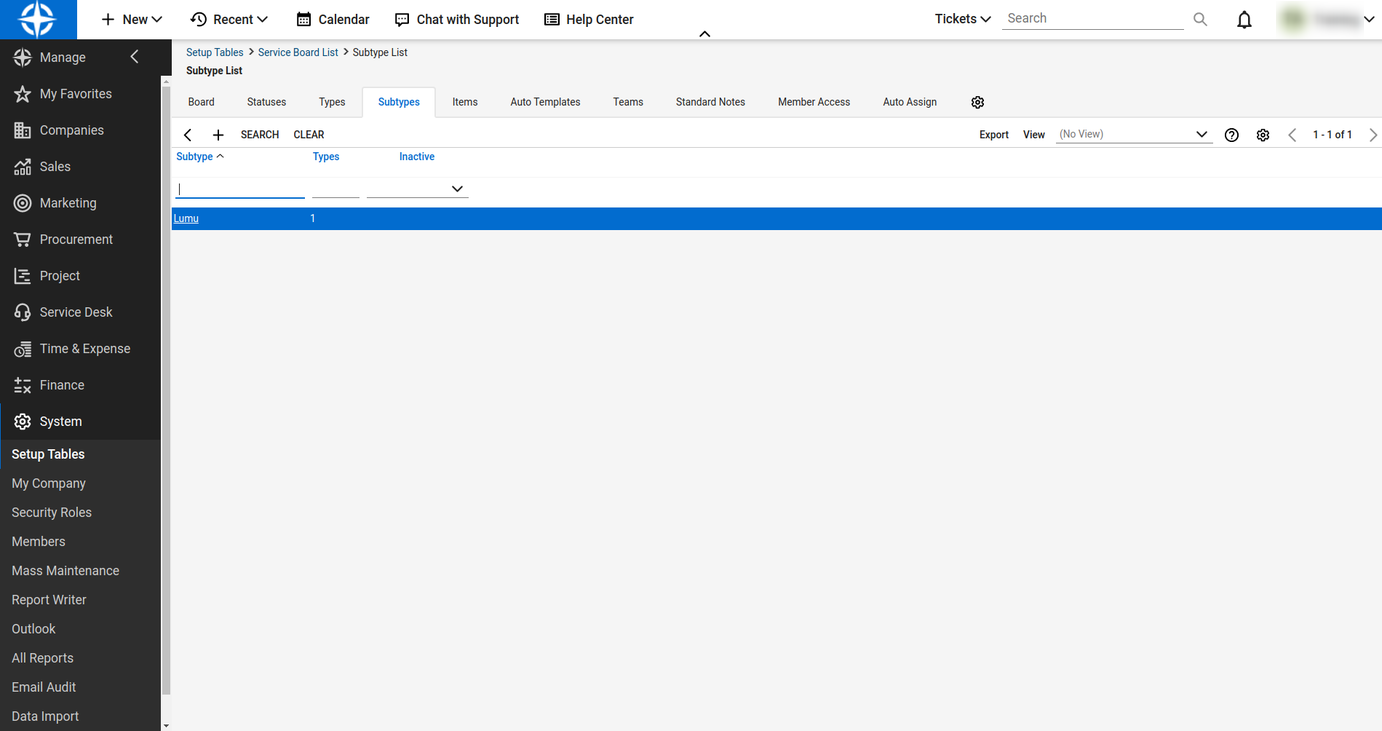Focus the Subtype filter input field
Image resolution: width=1382 pixels, height=731 pixels.
pos(240,189)
